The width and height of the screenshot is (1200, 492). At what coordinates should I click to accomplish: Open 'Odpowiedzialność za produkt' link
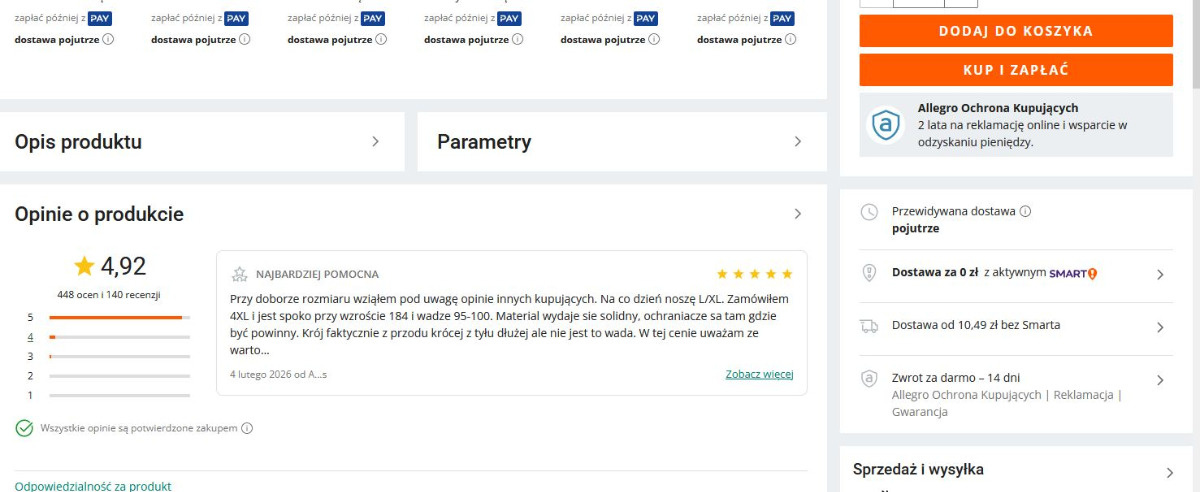(93, 486)
